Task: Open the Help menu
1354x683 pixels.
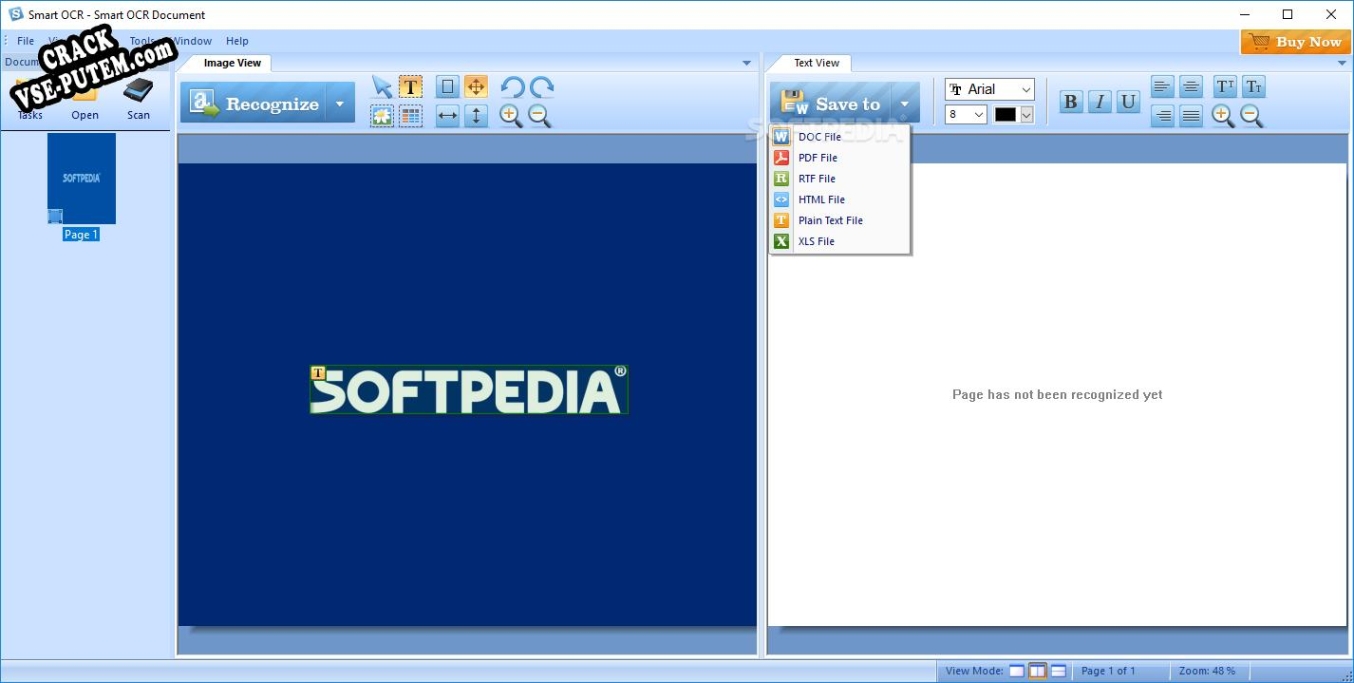Action: (x=237, y=41)
